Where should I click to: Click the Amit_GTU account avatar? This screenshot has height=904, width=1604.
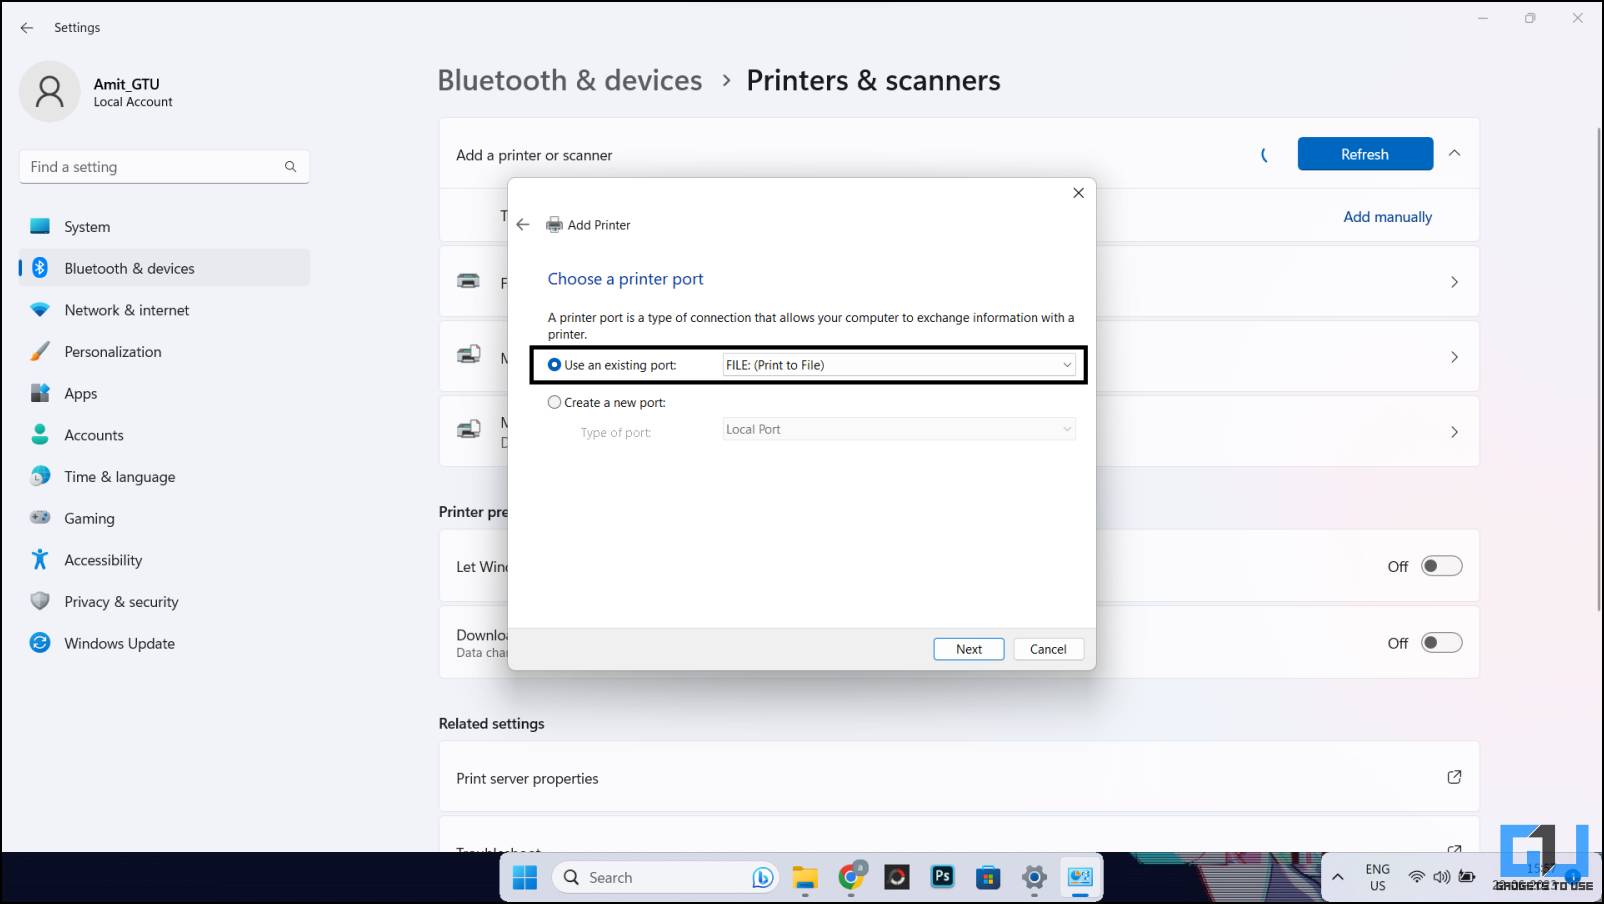[49, 92]
